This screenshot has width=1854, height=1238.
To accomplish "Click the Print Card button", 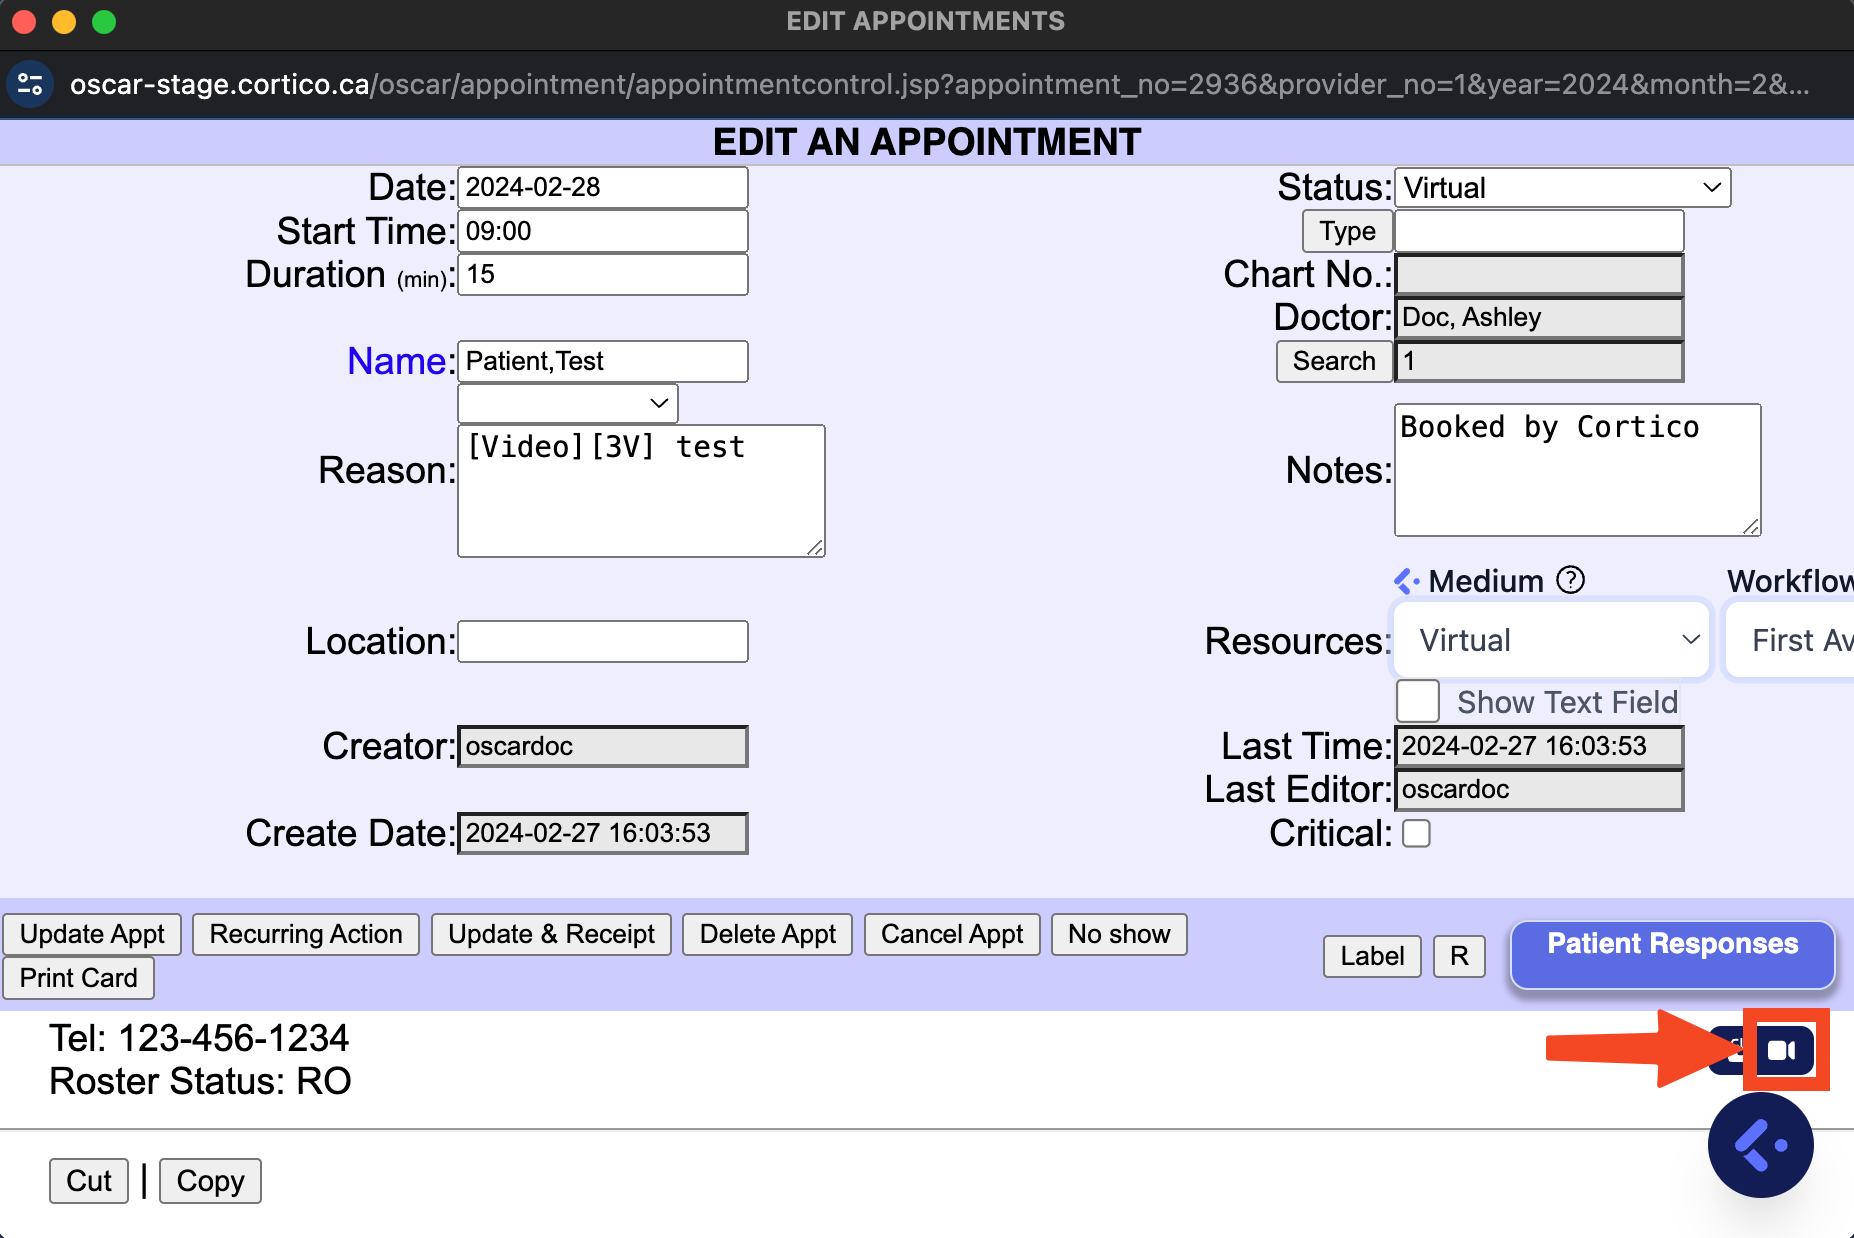I will click(79, 978).
